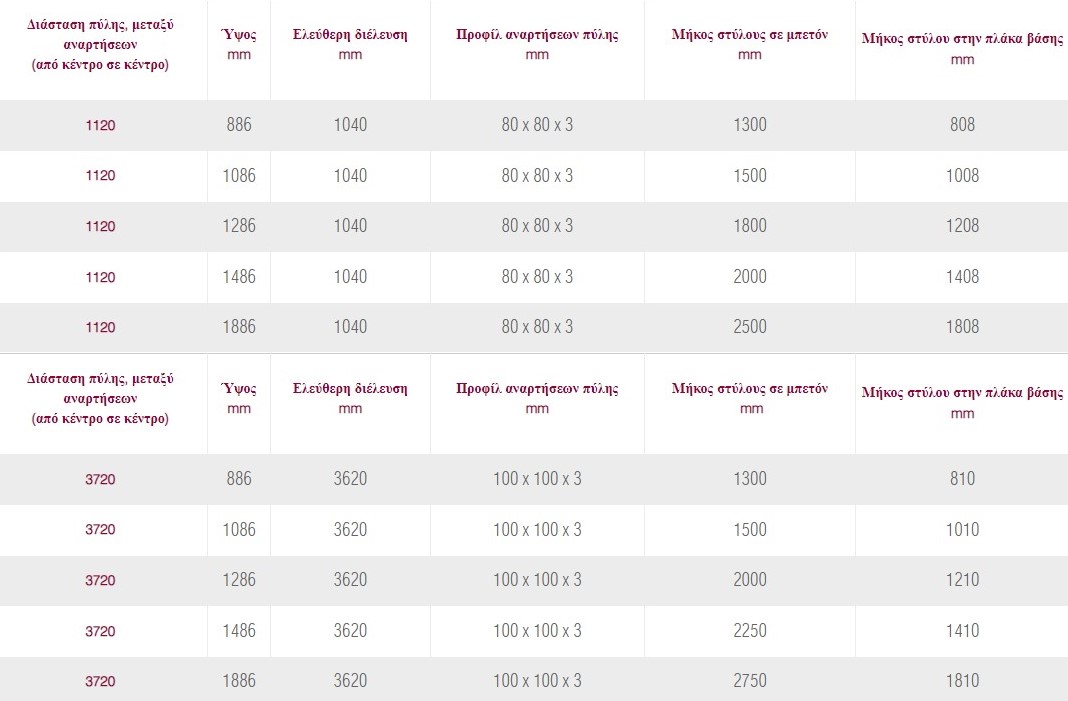Select the 1410 value cell
The image size is (1068, 701).
962,631
